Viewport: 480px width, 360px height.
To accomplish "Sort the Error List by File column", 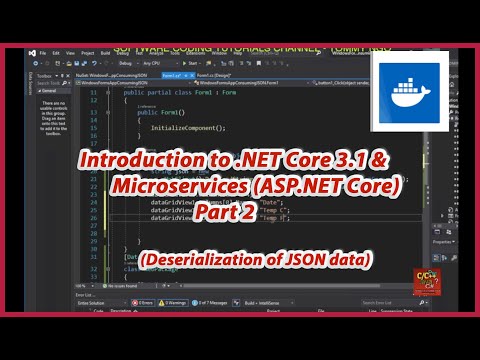I will pos(321,311).
